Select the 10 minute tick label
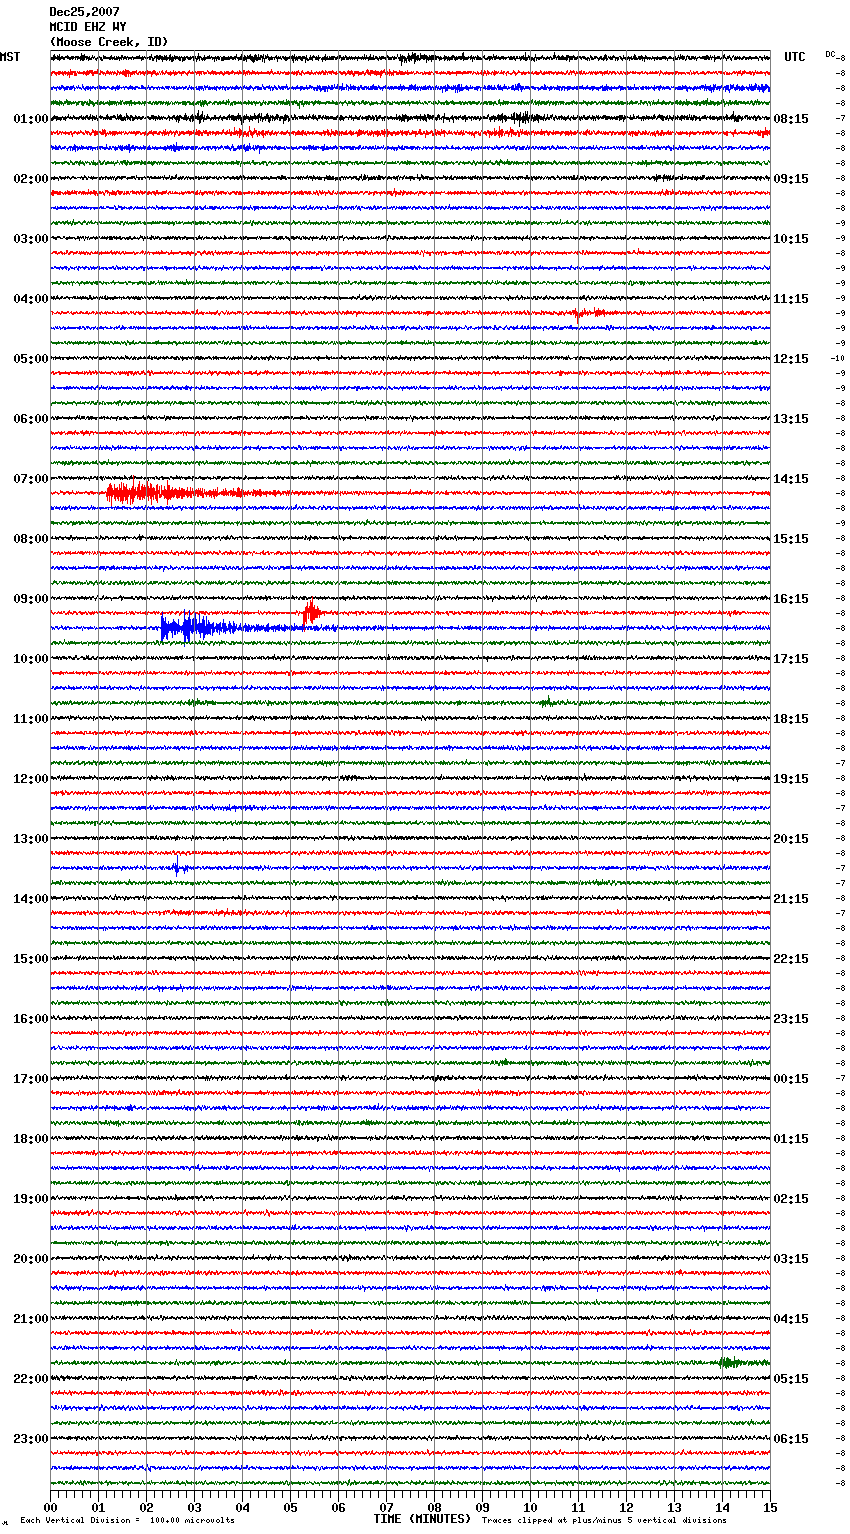 pyautogui.click(x=530, y=1508)
